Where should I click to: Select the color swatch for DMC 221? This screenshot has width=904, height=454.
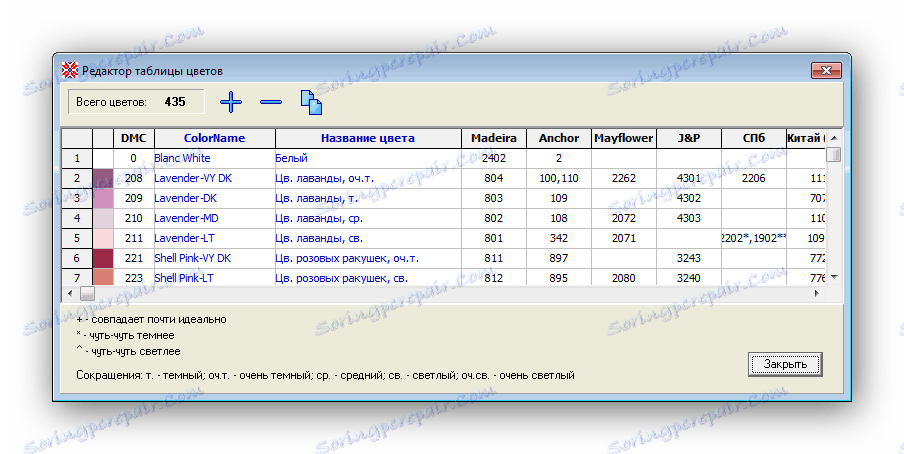click(103, 258)
